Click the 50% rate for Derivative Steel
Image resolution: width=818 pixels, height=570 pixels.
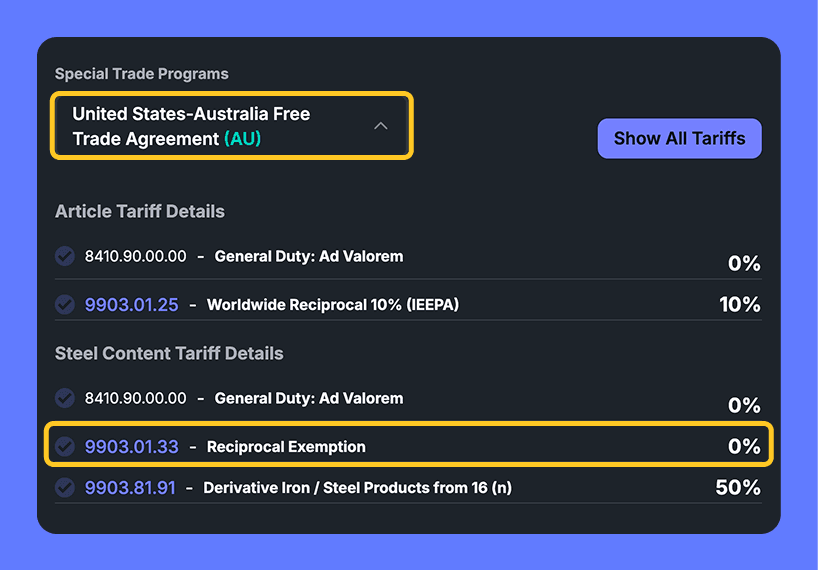pyautogui.click(x=738, y=488)
